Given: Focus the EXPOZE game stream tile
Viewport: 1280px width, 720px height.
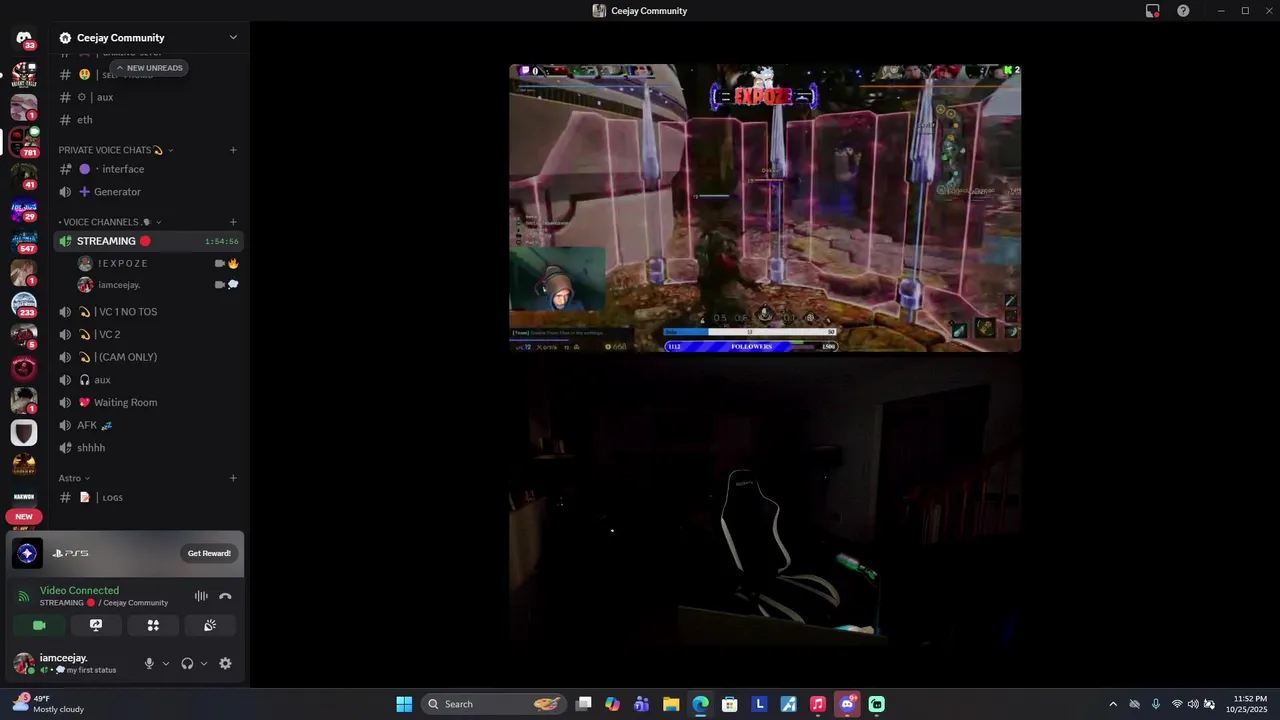Looking at the screenshot, I should click(765, 208).
